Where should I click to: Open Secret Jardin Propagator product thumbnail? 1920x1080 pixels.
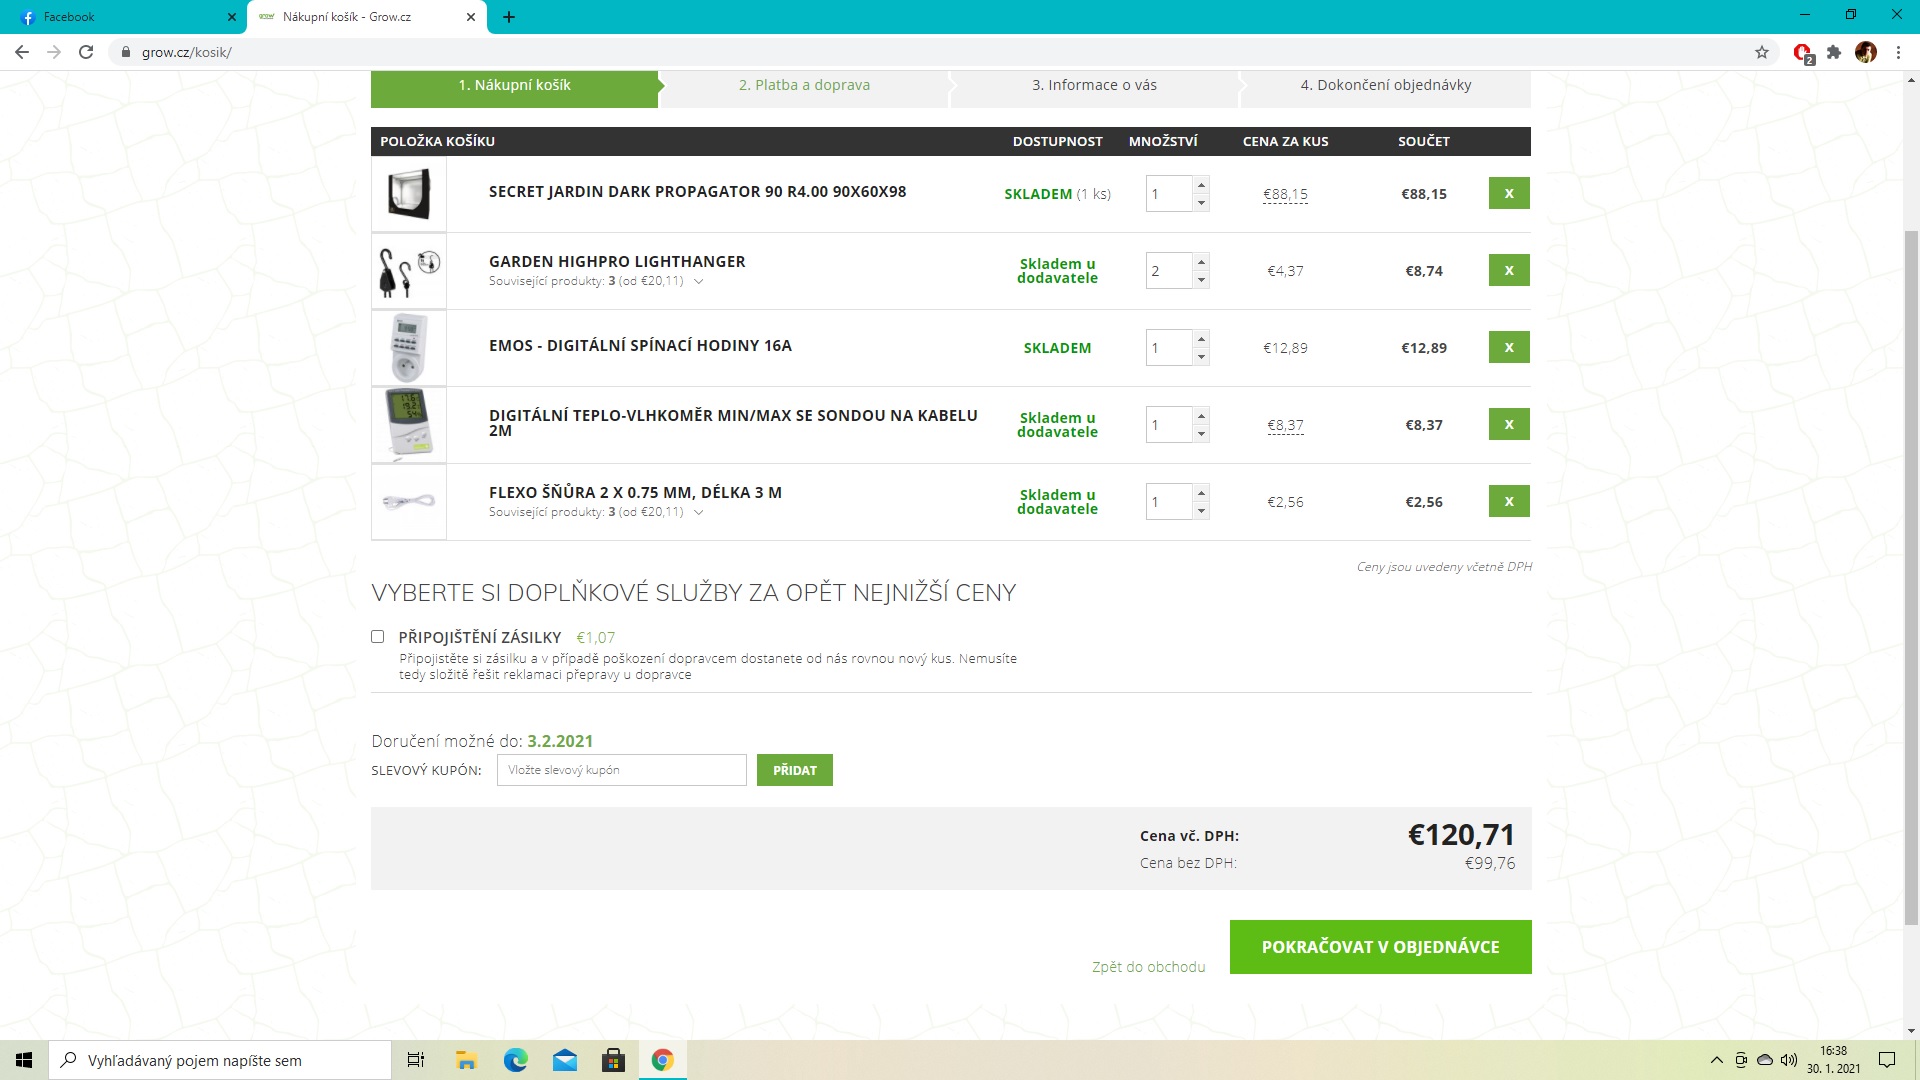coord(409,194)
